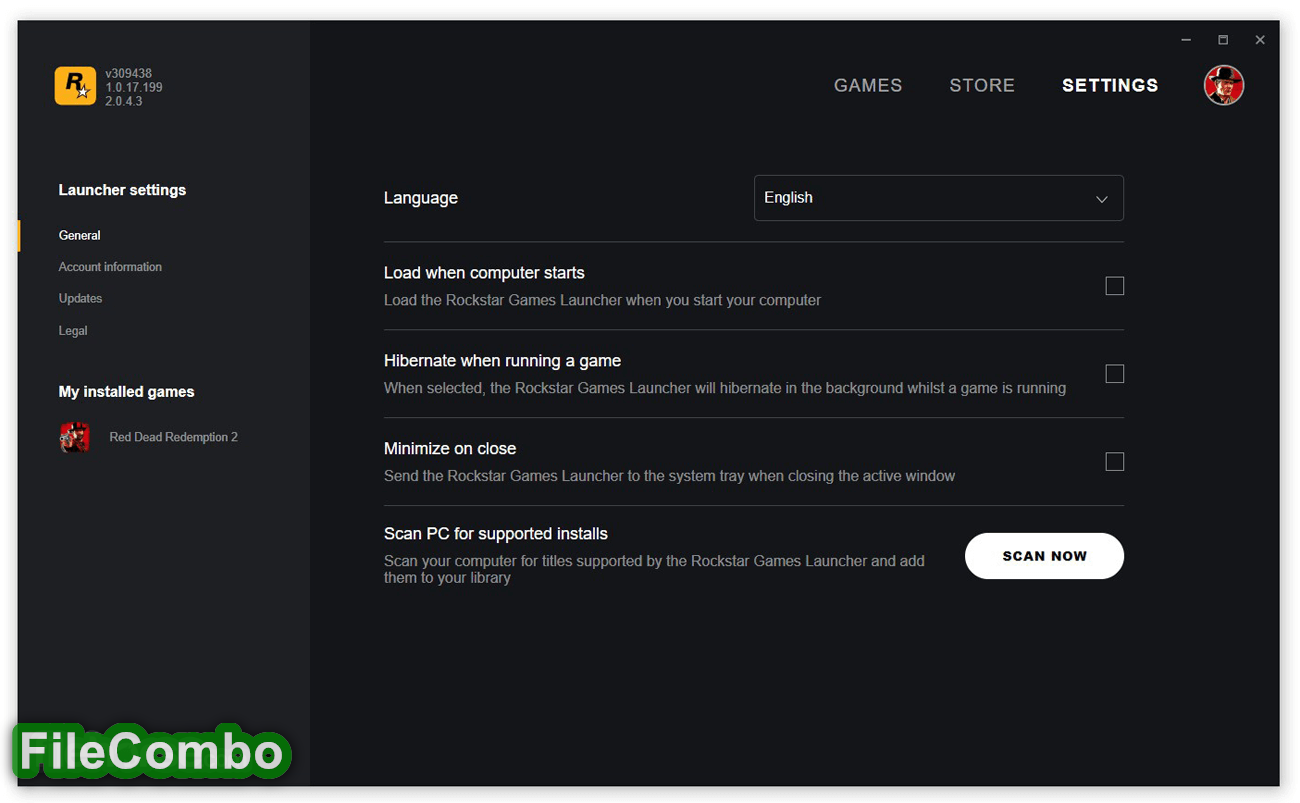Open the Language dropdown set to English
This screenshot has height=803, width=1300.
point(939,198)
